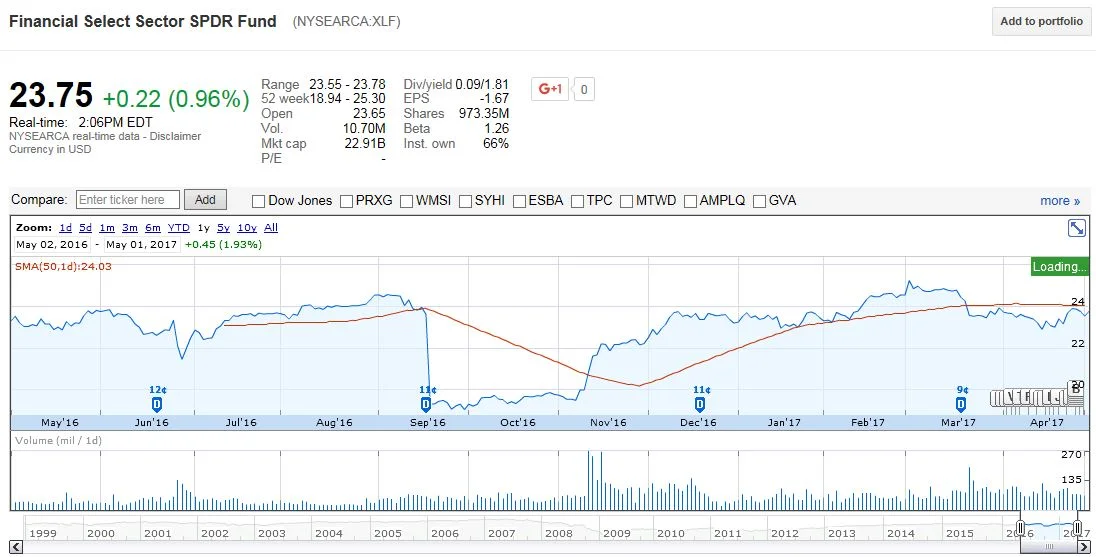
Task: Click the Add compare button
Action: 205,200
